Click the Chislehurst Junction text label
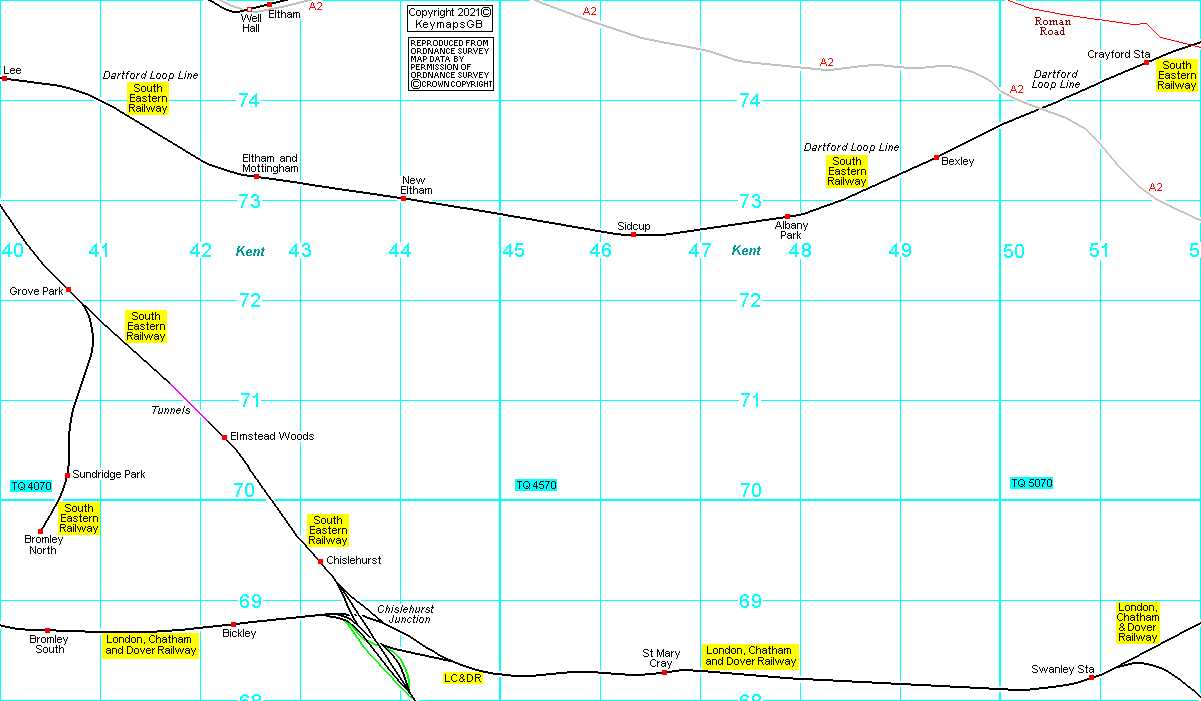The width and height of the screenshot is (1201, 701). coord(405,613)
